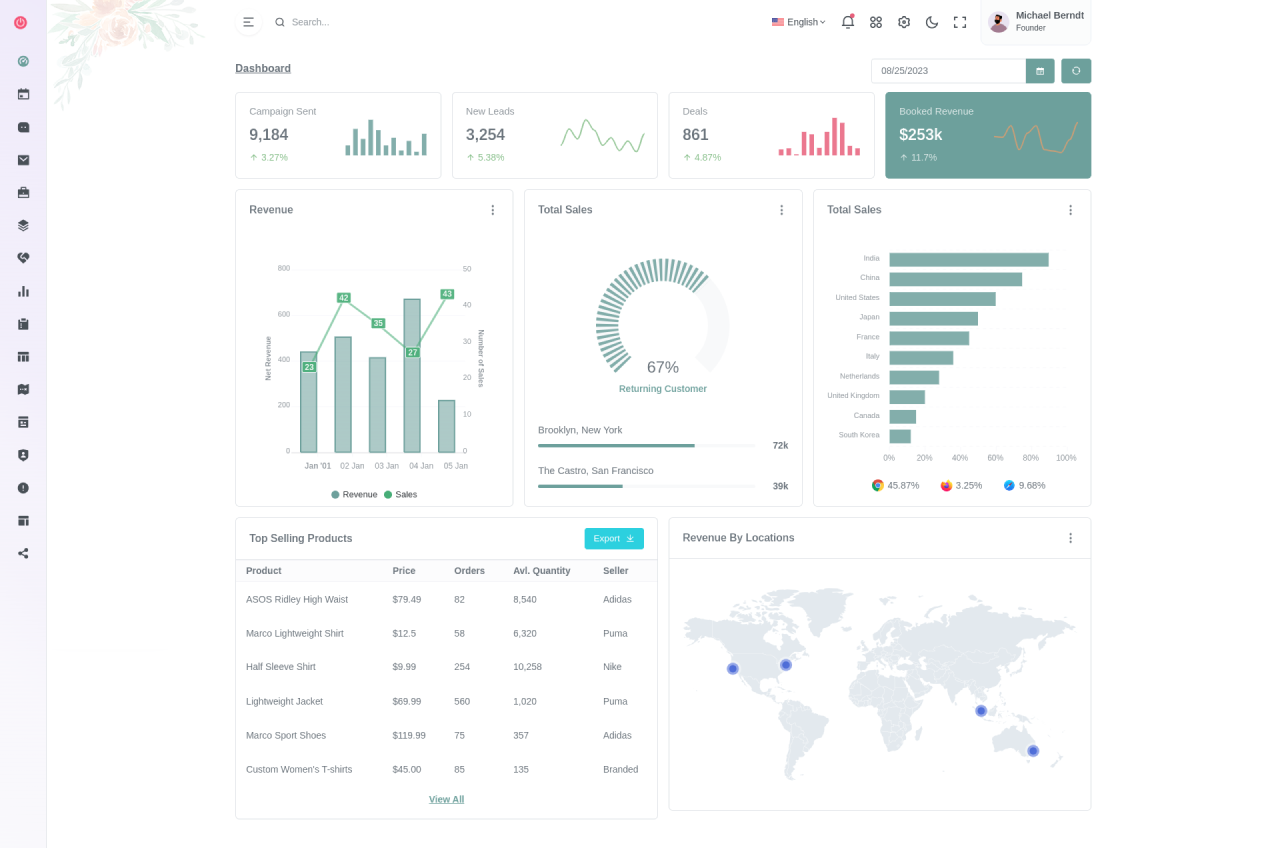Click the Chrome browser icon 45.87%
The height and width of the screenshot is (848, 1280).
[x=878, y=485]
